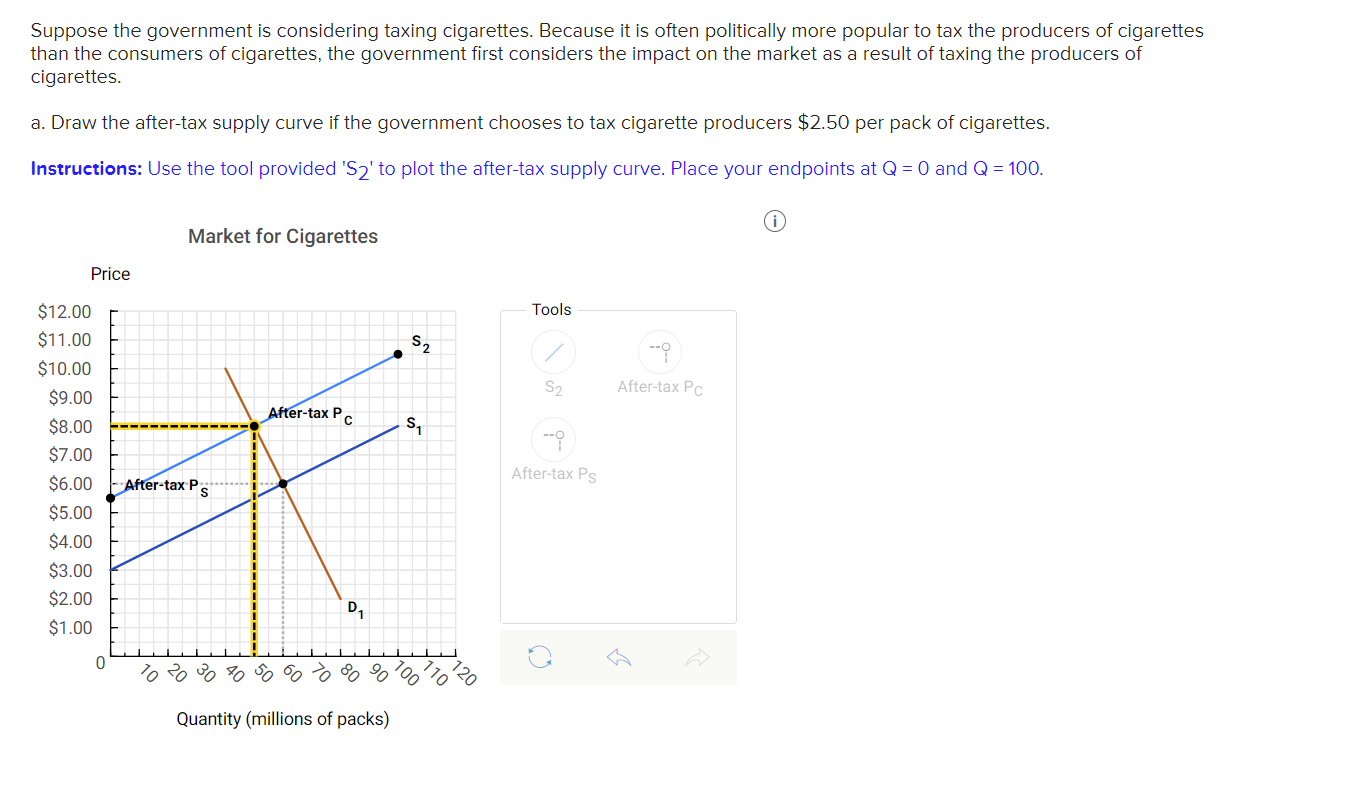Click the intersection point on supply curve S1
Screen dimensions: 1348x787
[283, 483]
